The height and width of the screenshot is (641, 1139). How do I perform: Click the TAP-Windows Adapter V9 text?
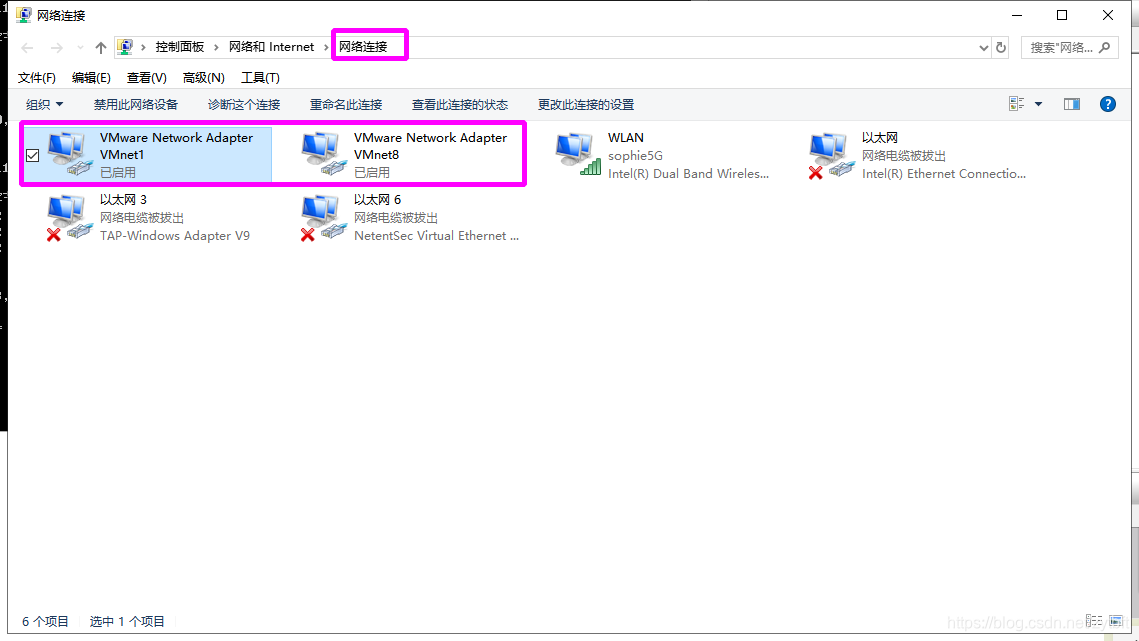coord(174,235)
